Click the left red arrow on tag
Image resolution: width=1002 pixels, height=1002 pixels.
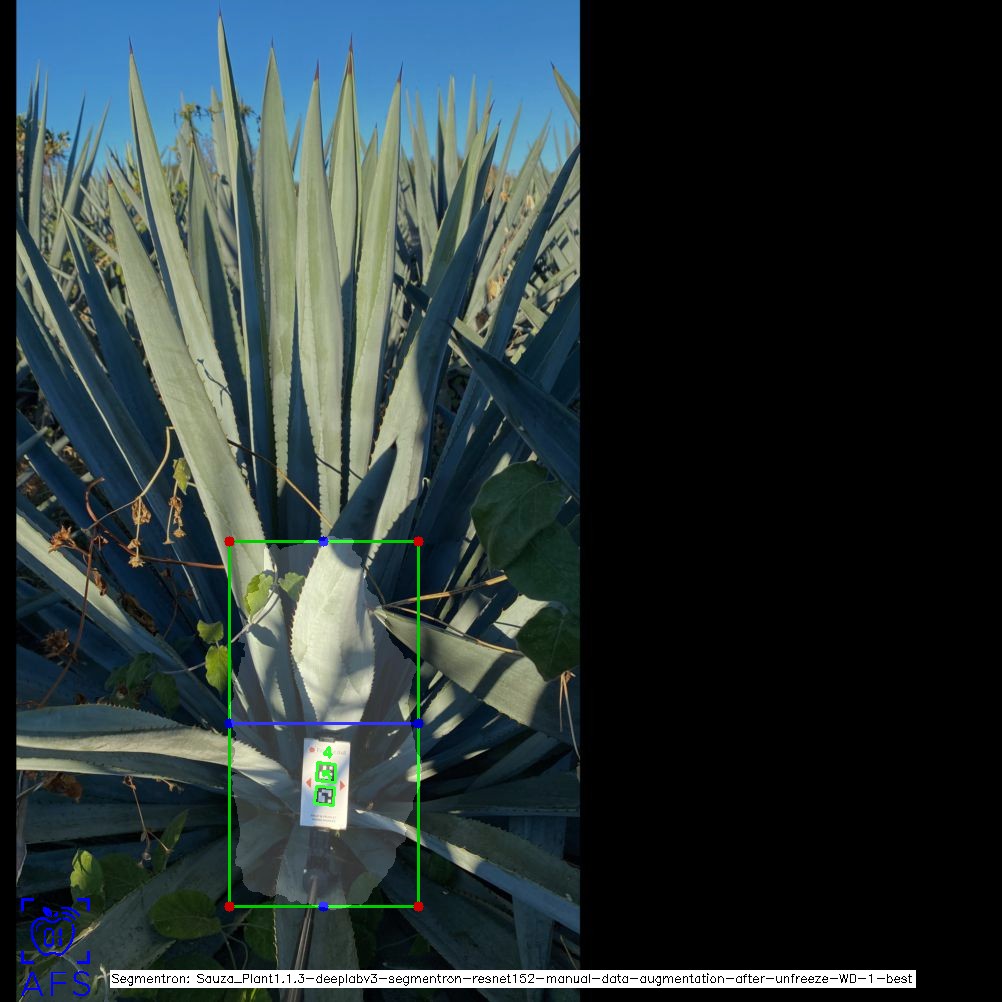point(308,784)
